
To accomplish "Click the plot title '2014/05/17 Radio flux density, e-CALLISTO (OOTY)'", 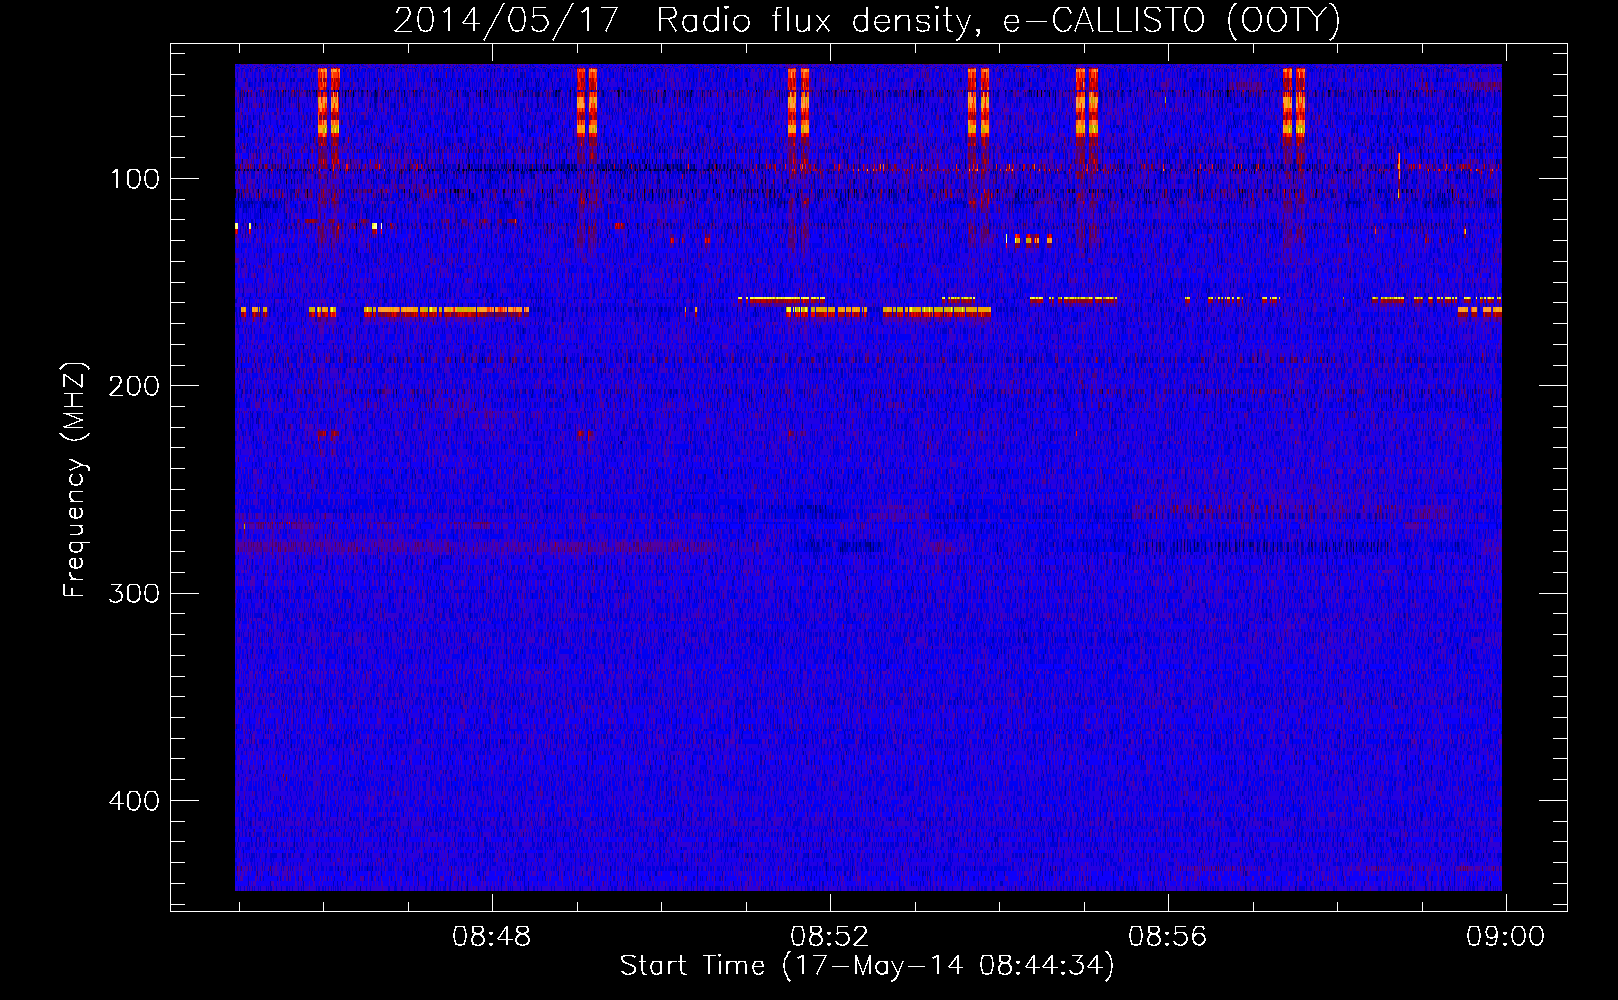I will coord(867,20).
